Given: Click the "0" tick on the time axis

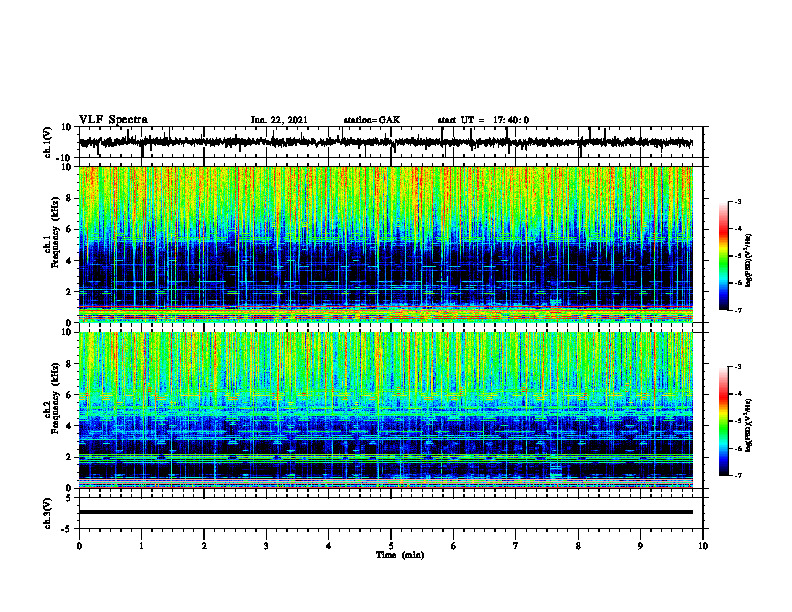Looking at the screenshot, I should (79, 546).
